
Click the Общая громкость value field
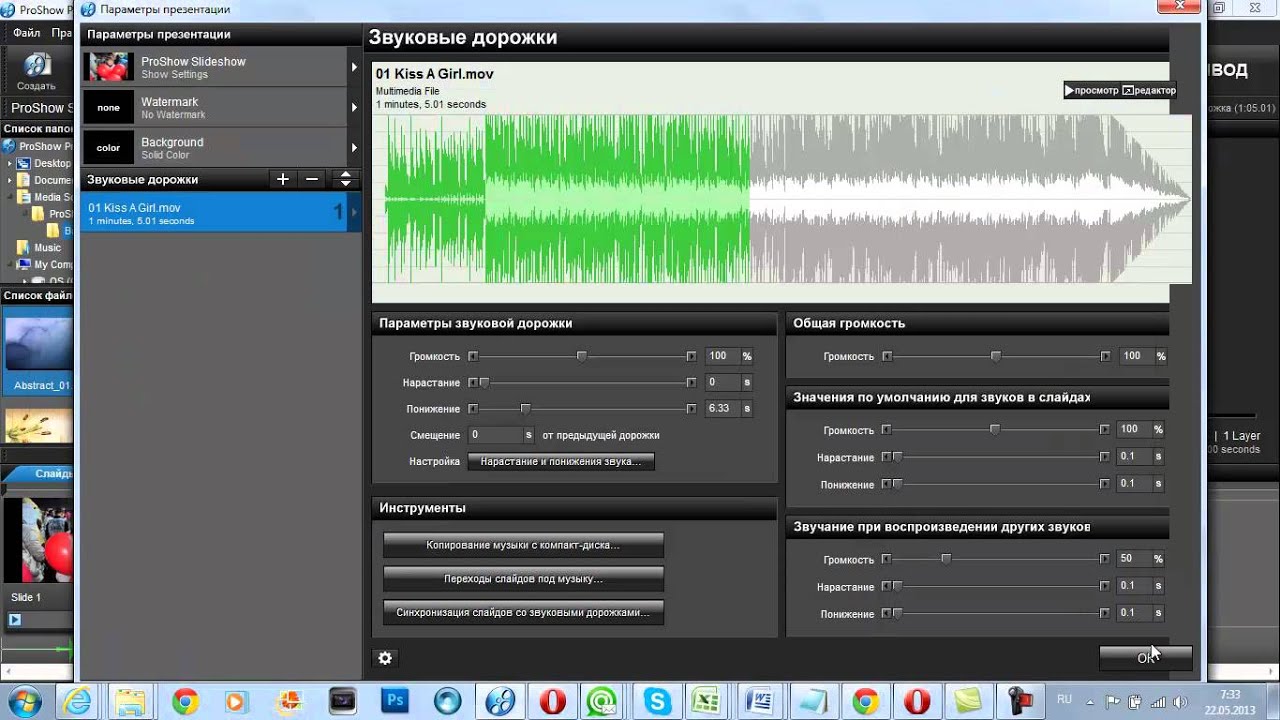1136,356
